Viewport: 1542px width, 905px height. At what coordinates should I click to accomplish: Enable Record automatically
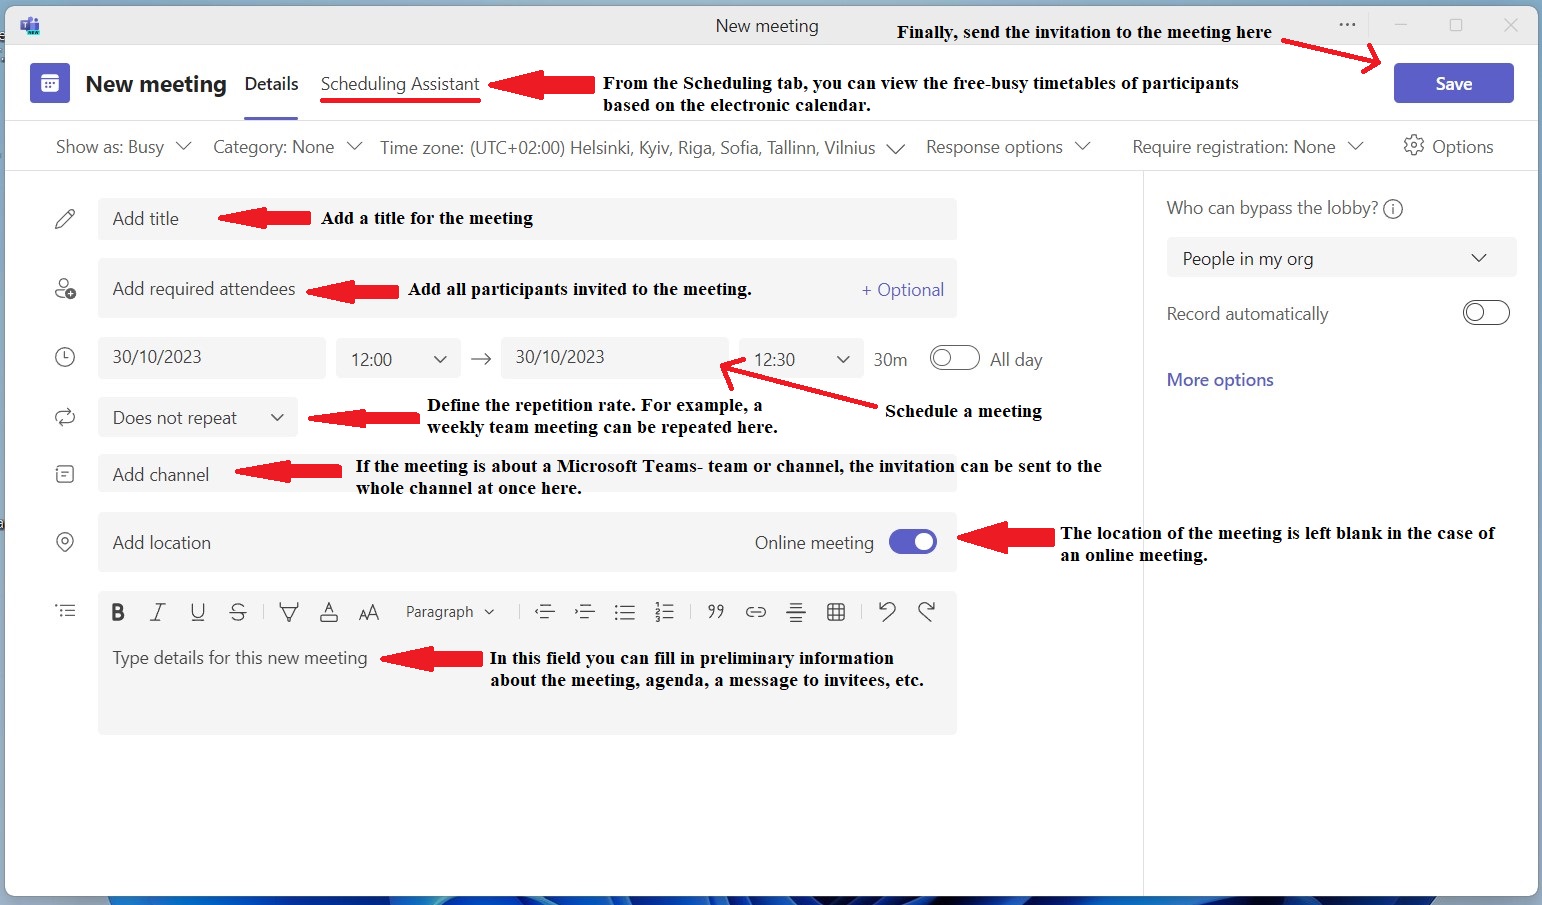coord(1485,313)
